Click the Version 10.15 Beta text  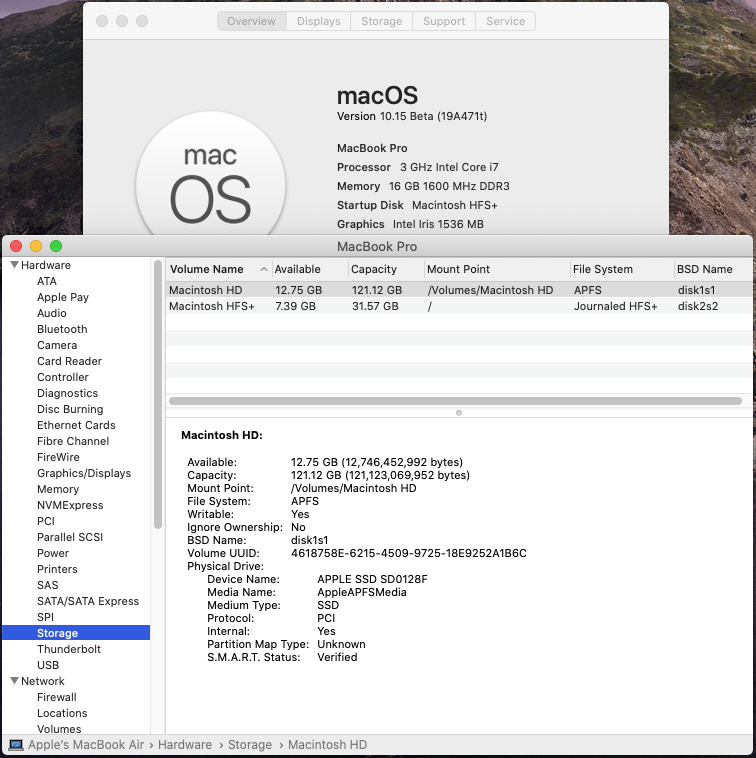coord(412,117)
